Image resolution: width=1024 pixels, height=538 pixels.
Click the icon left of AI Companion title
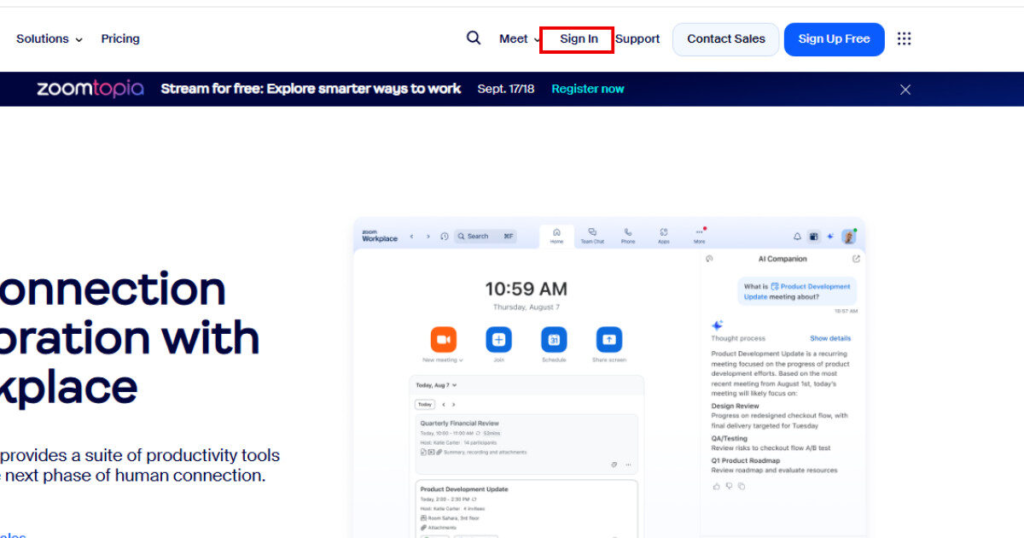pos(709,259)
